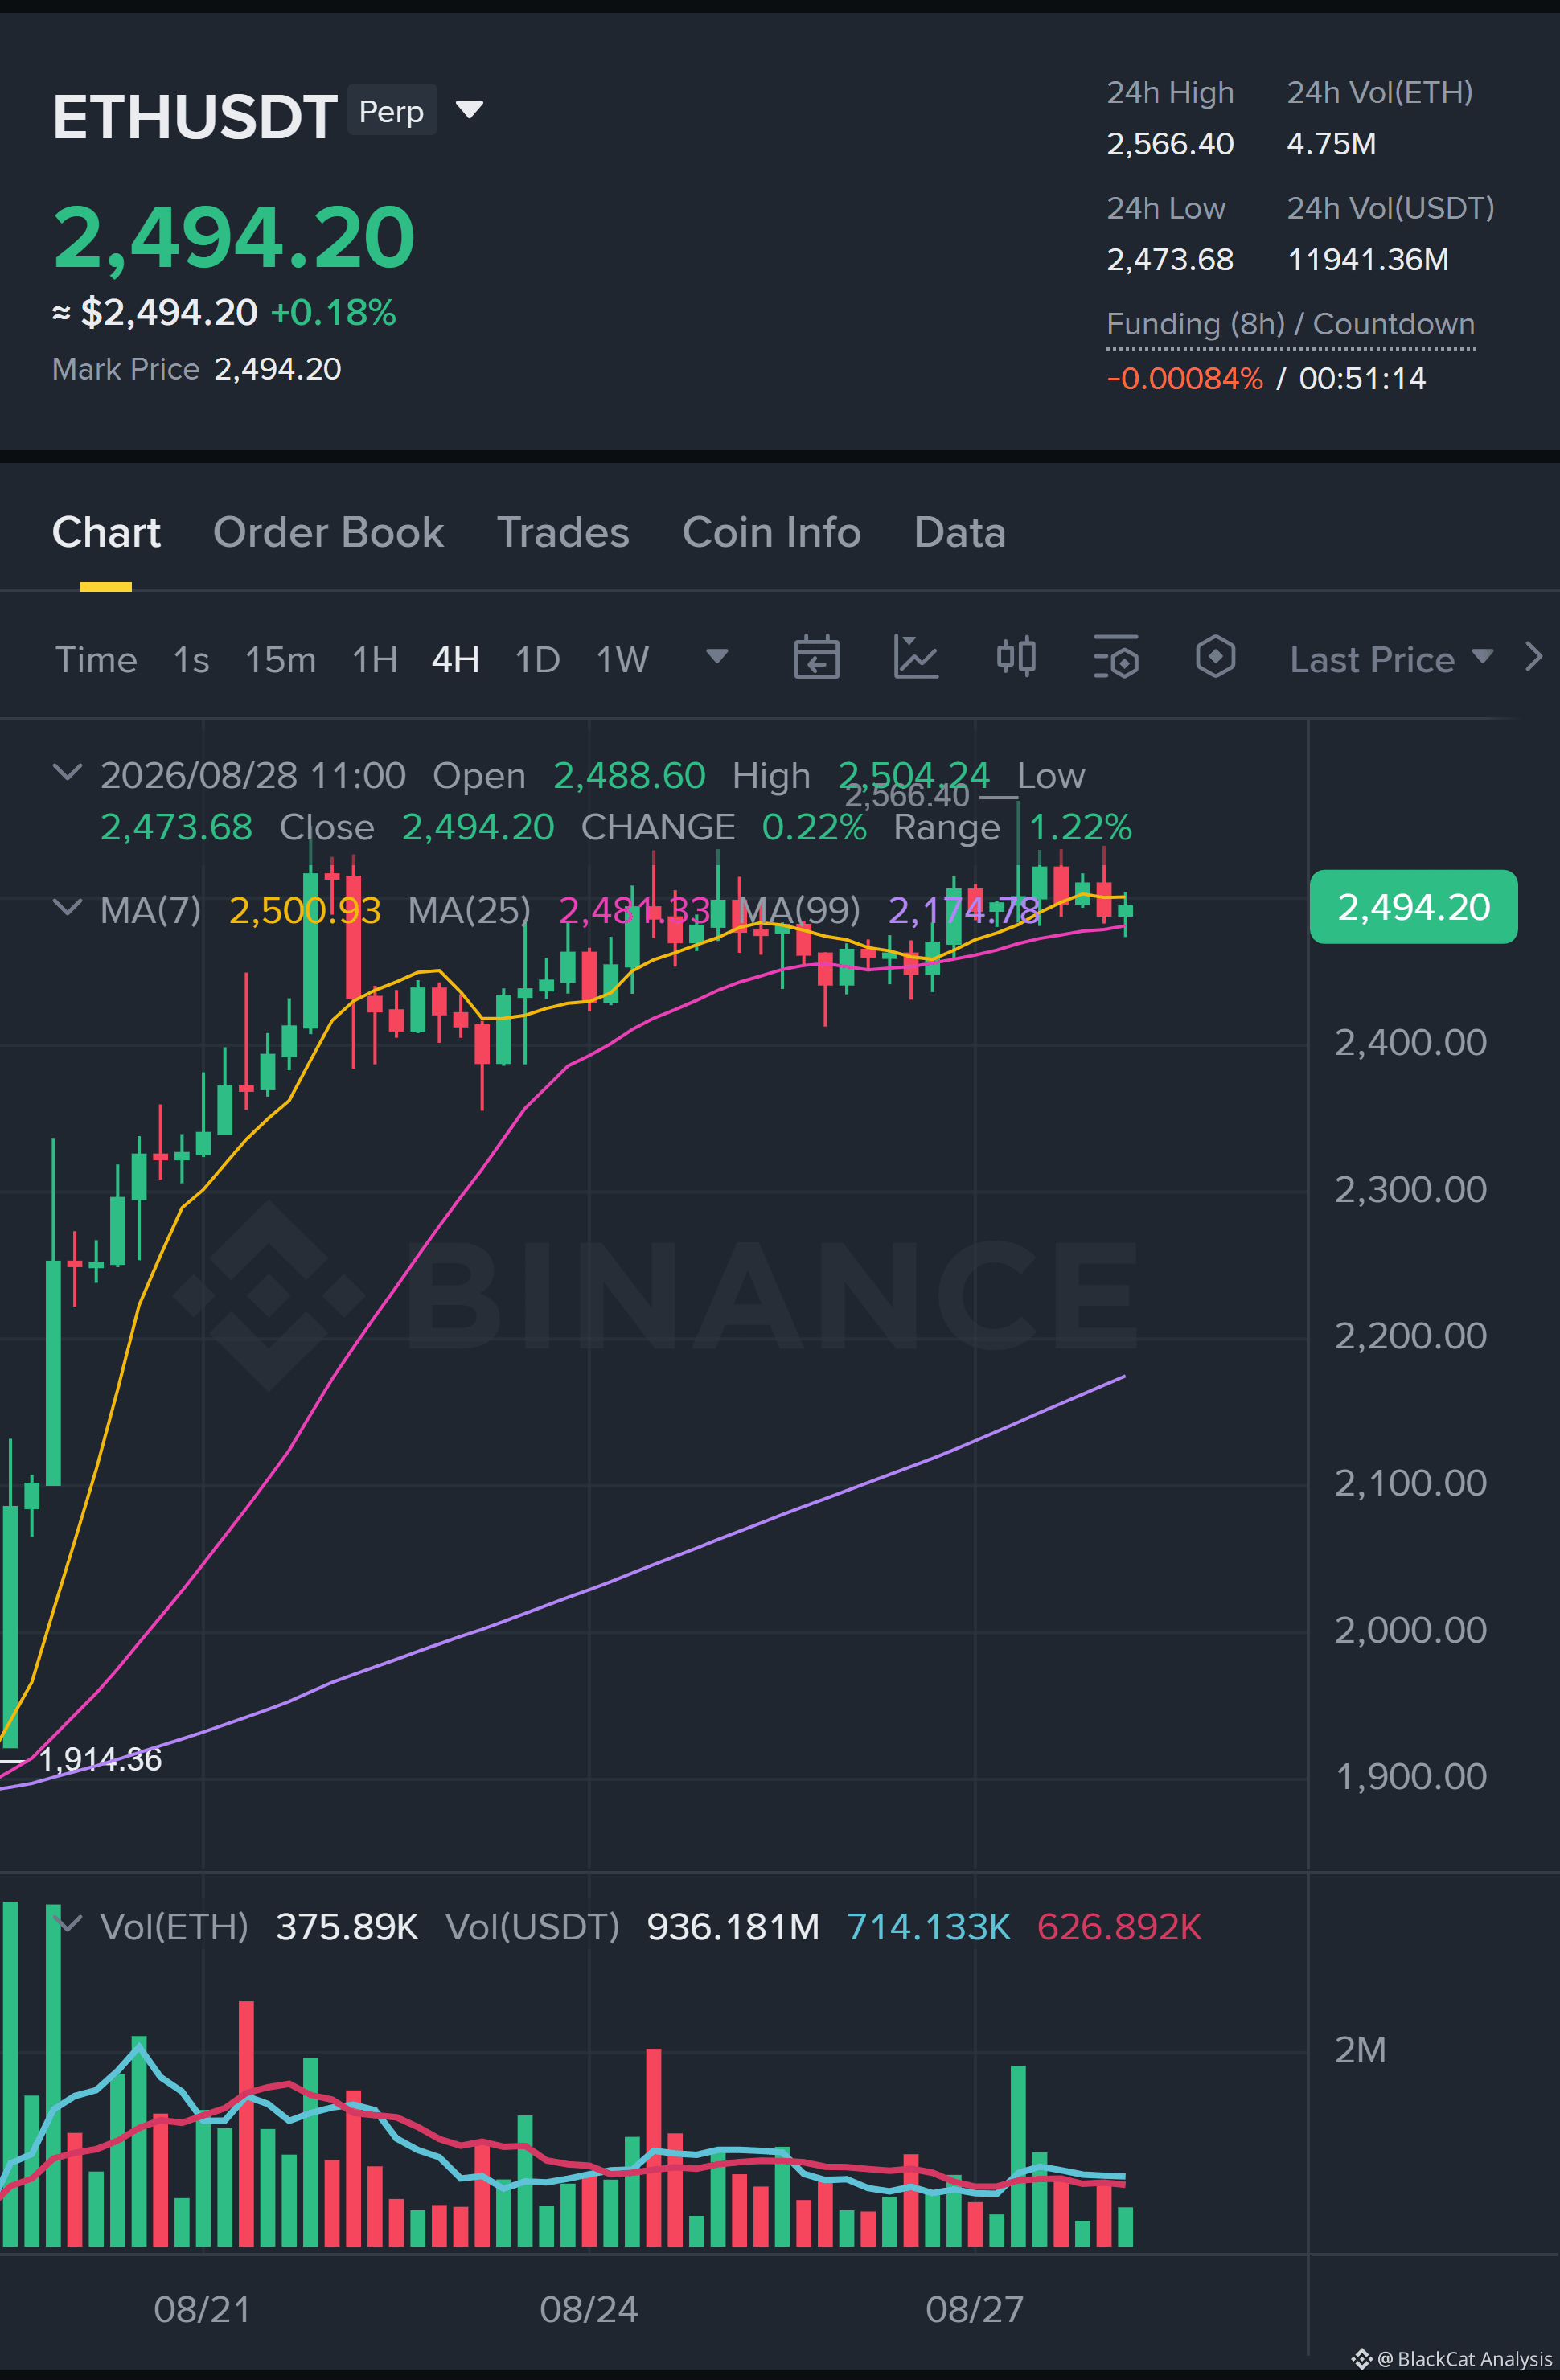Select the Time line-chart interval
Screen dimensions: 1560x2380
tap(96, 659)
